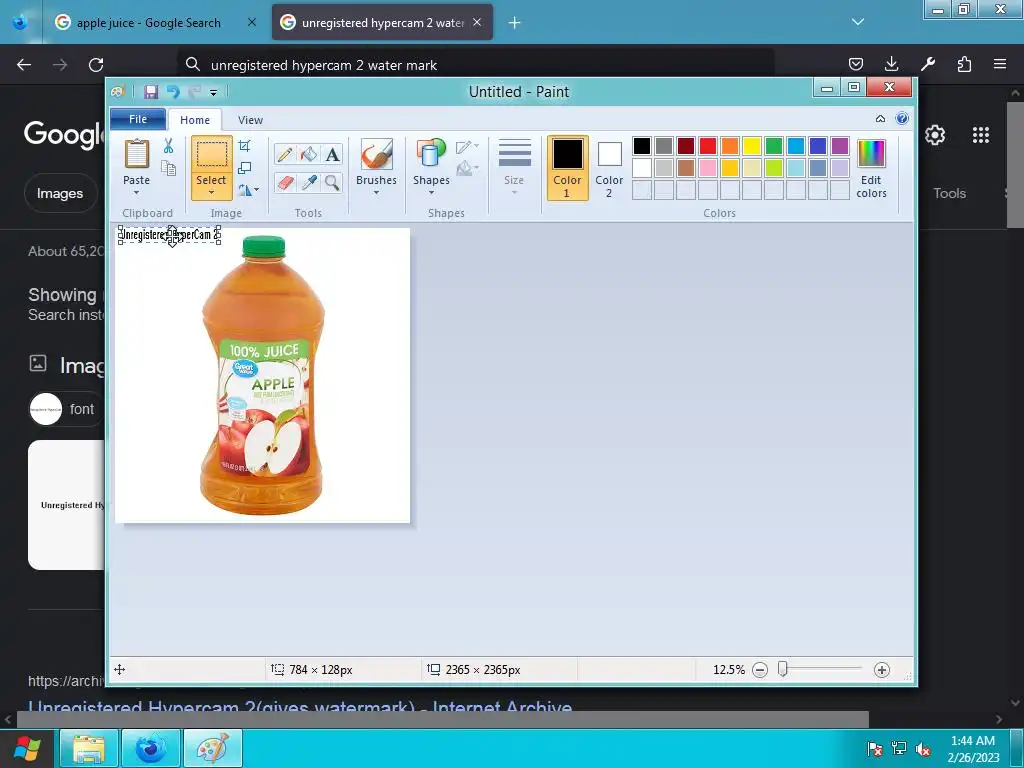Click the Crop tool icon
Image resolution: width=1024 pixels, height=768 pixels.
pyautogui.click(x=244, y=146)
